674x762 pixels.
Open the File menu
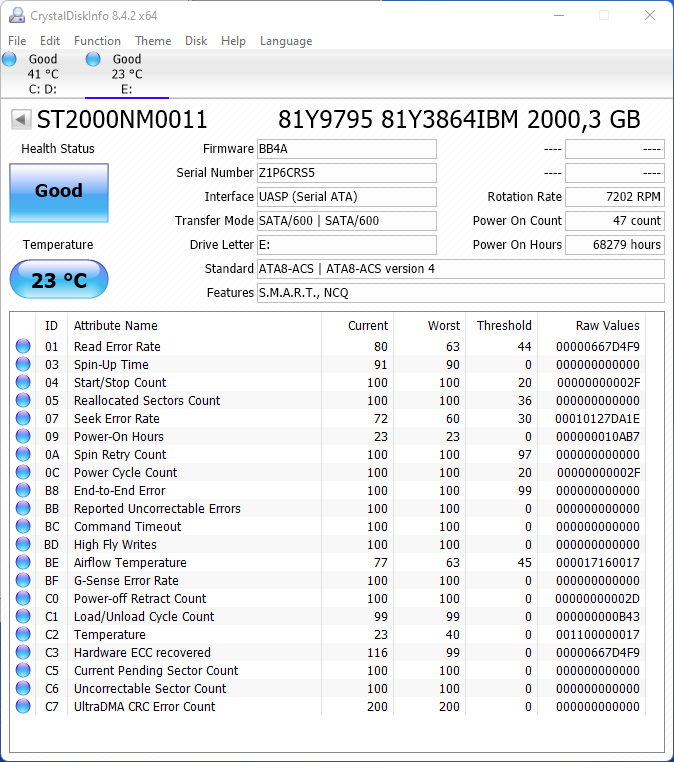[17, 41]
